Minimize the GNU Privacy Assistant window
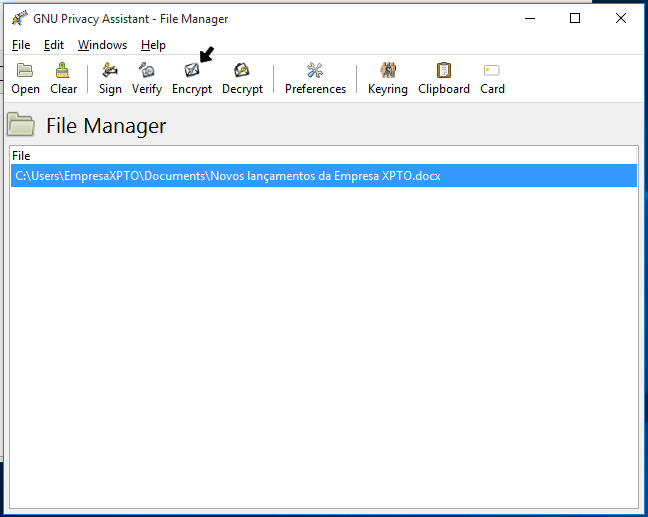 click(530, 19)
